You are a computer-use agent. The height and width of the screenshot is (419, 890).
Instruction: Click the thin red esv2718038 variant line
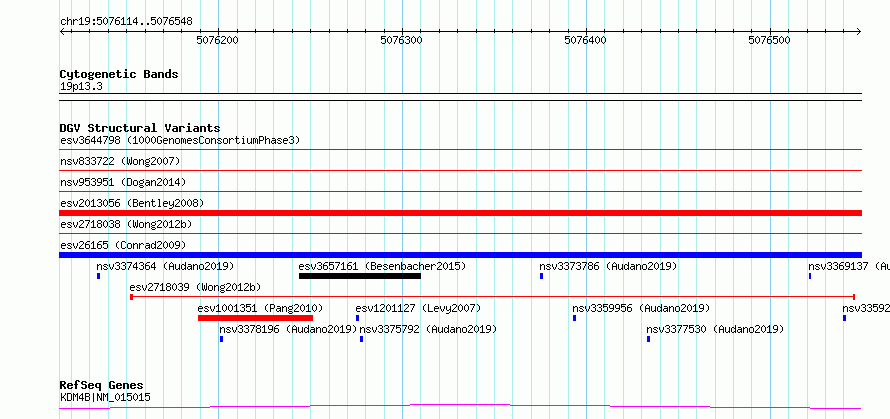pyautogui.click(x=460, y=233)
